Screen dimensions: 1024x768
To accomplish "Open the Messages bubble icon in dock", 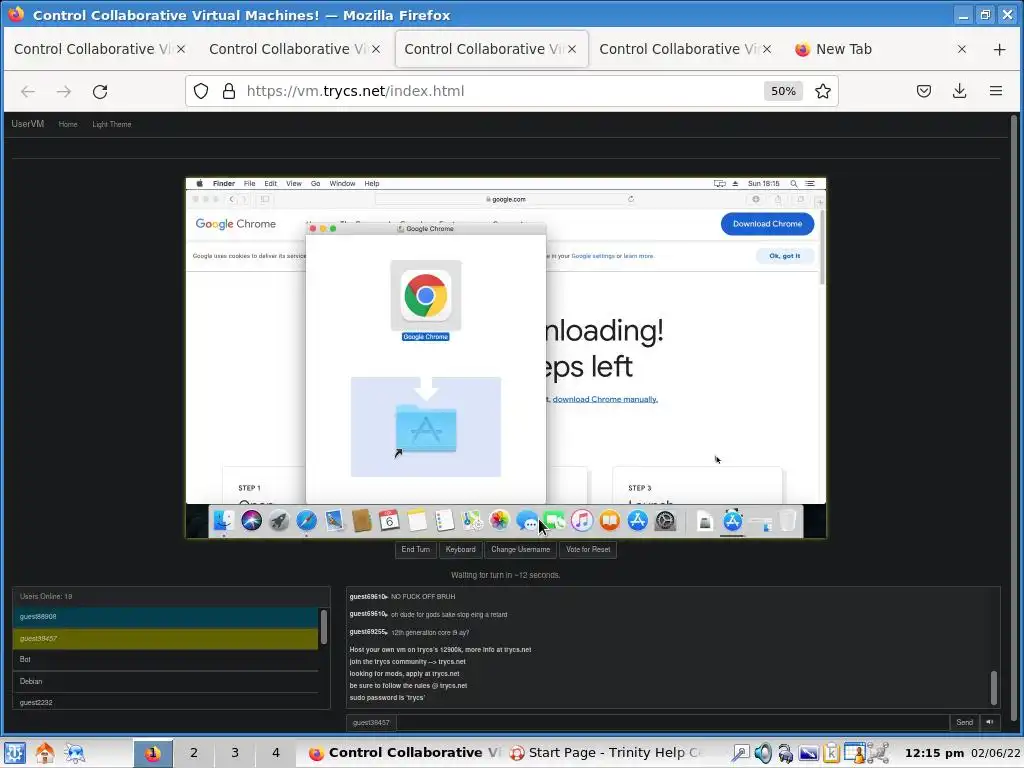I will [x=526, y=520].
